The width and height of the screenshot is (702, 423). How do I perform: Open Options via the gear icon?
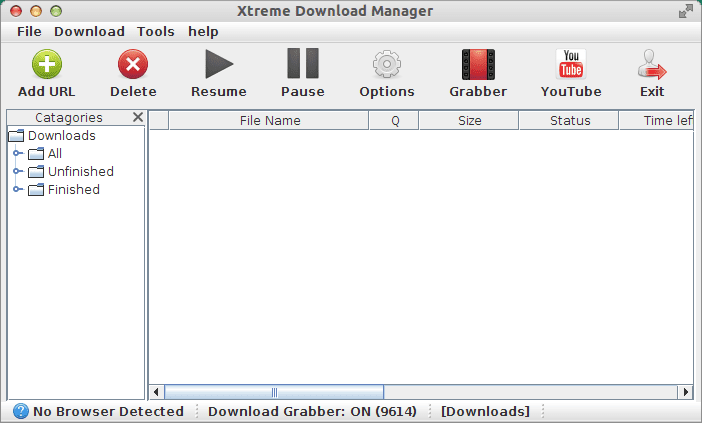387,64
